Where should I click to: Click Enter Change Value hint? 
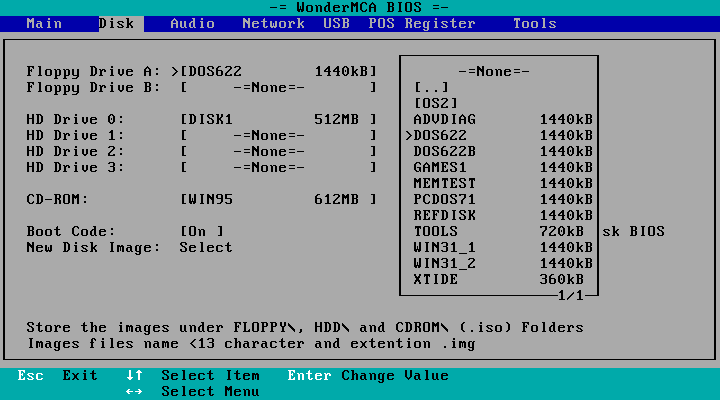[x=368, y=376]
